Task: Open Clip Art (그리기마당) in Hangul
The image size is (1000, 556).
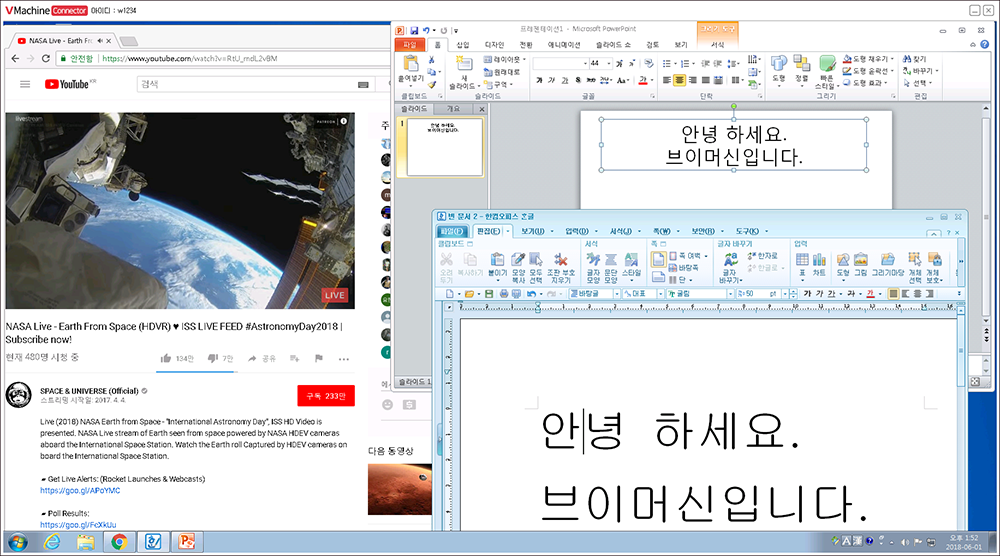Action: tap(888, 264)
